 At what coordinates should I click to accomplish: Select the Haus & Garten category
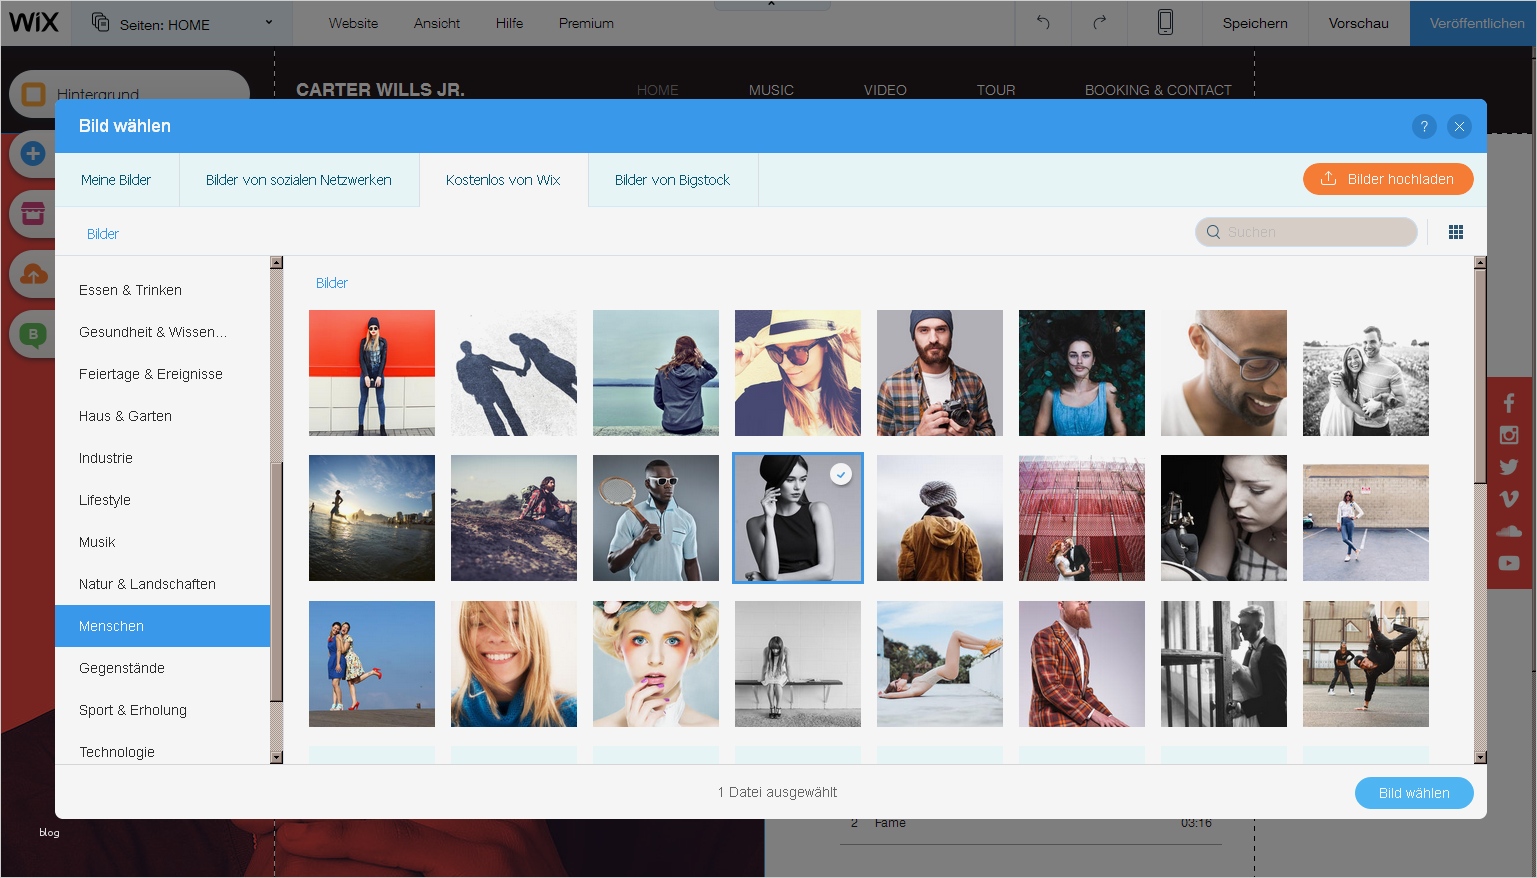(x=163, y=416)
